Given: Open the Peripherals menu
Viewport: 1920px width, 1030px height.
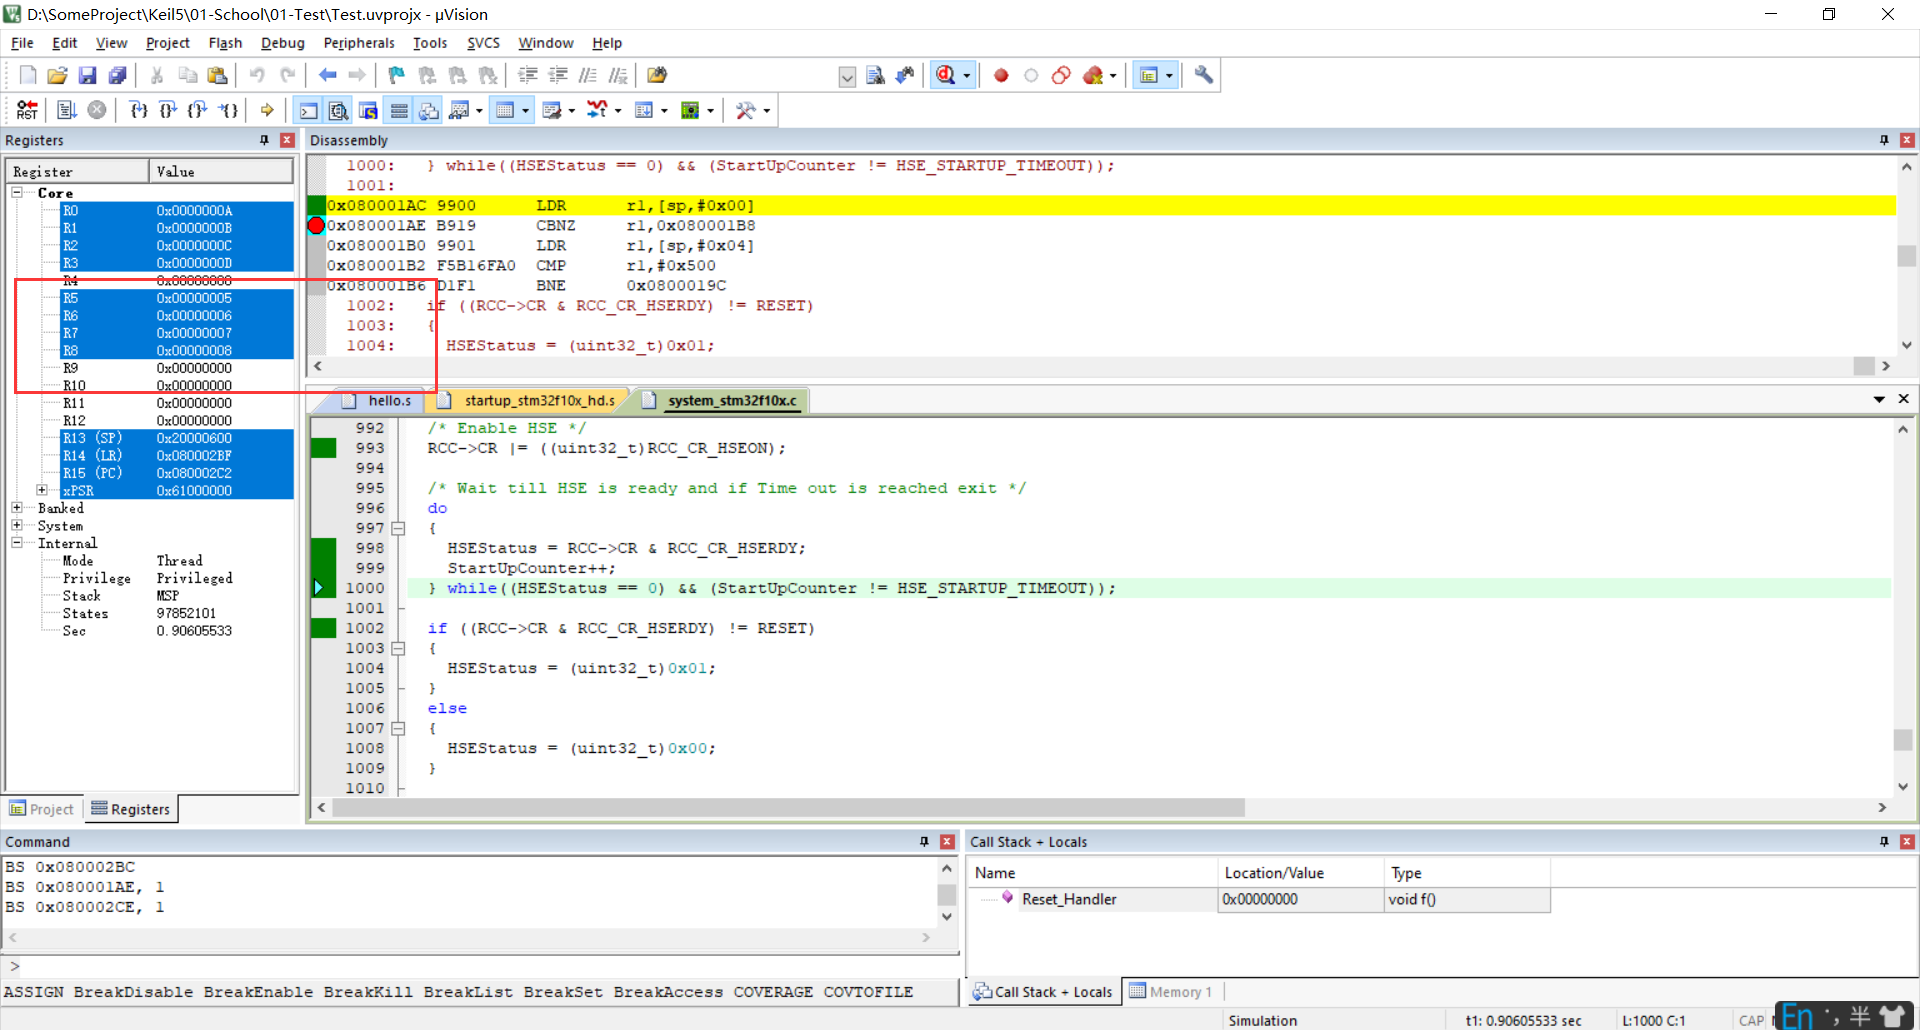Looking at the screenshot, I should pyautogui.click(x=359, y=43).
